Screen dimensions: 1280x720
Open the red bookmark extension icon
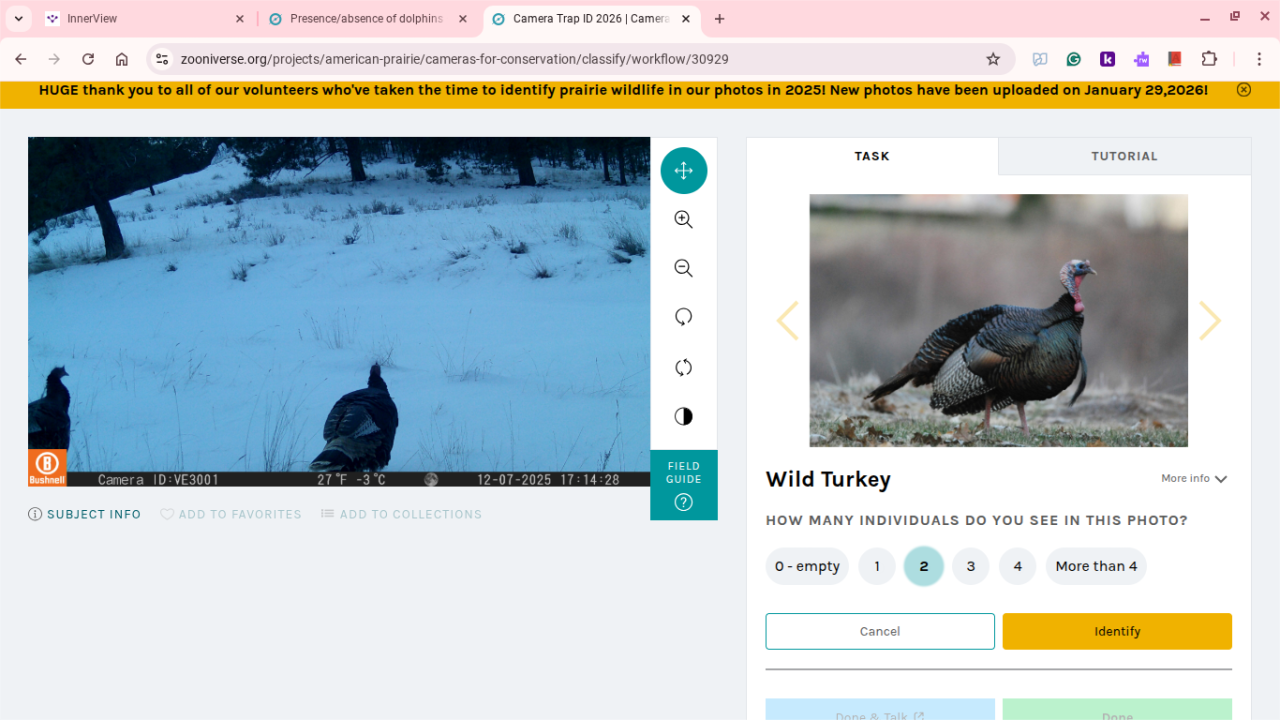[x=1175, y=59]
